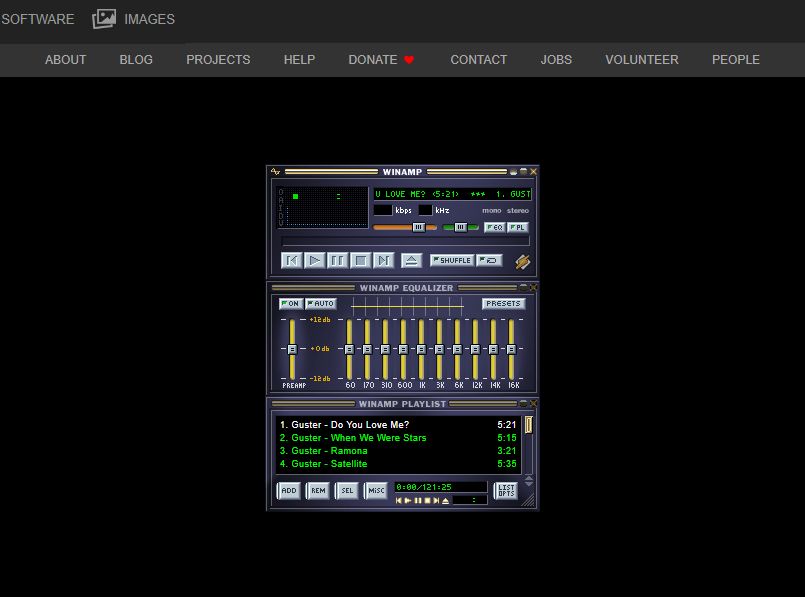The width and height of the screenshot is (805, 600).
Task: Click the equalizer frequency curve graph
Action: (x=407, y=306)
